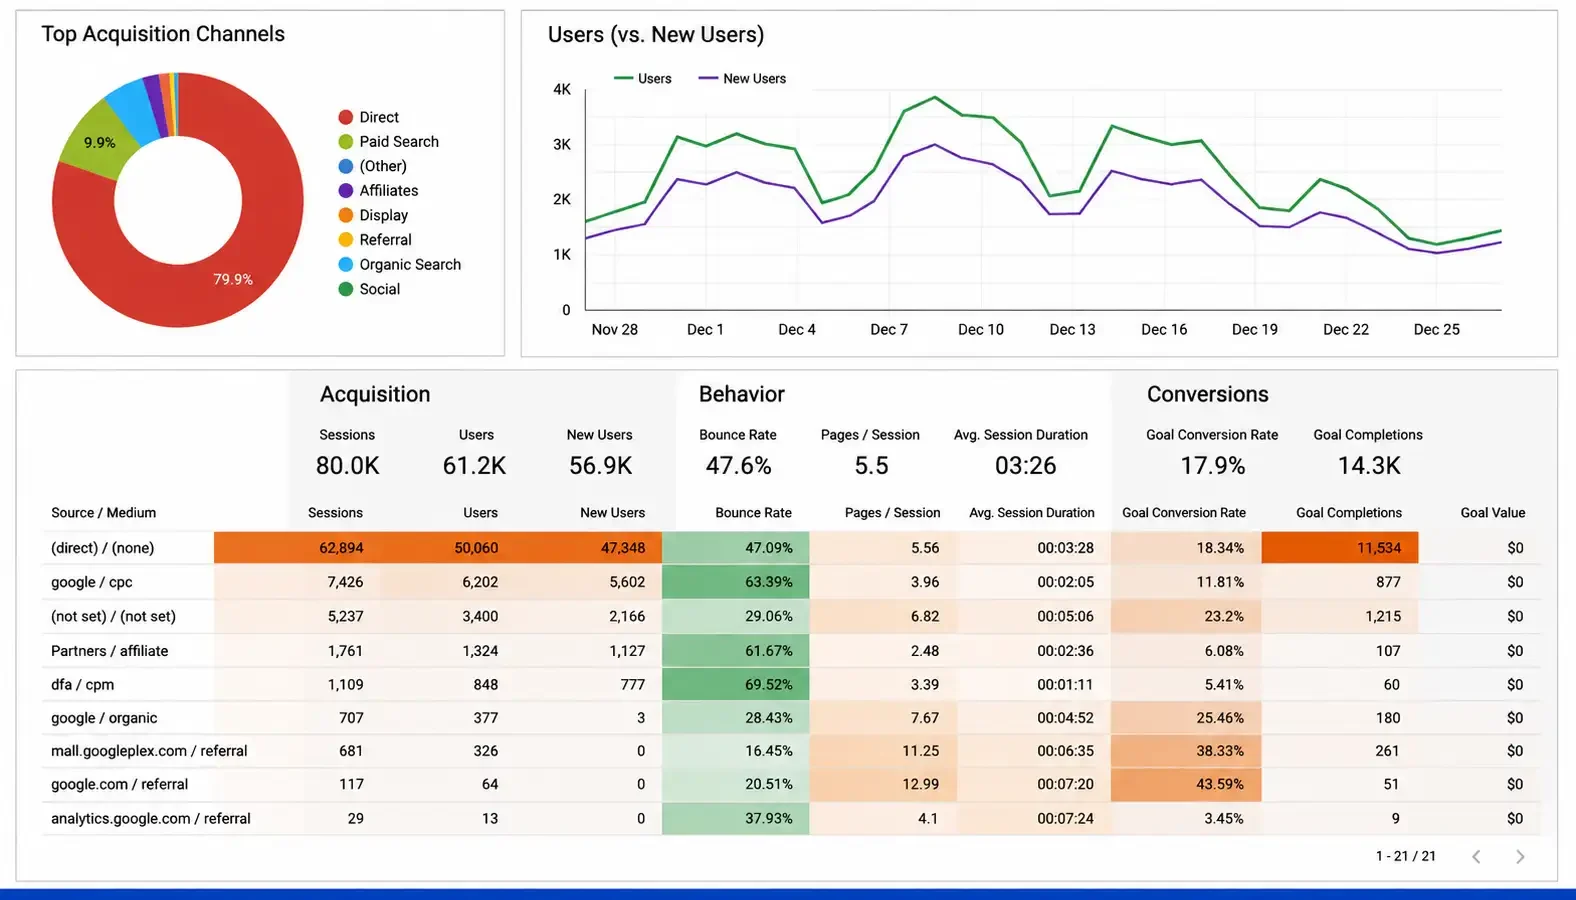Select the dfa / cpm row label

[83, 685]
